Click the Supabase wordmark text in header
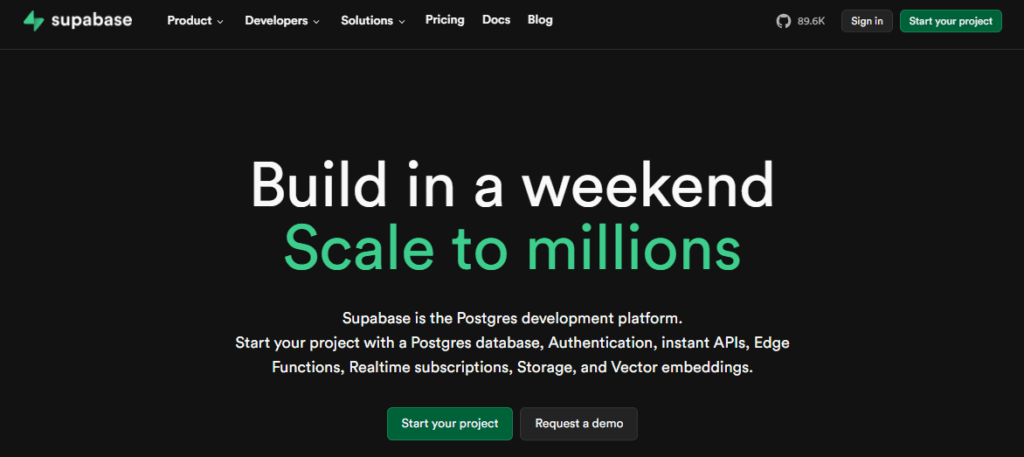 click(91, 20)
